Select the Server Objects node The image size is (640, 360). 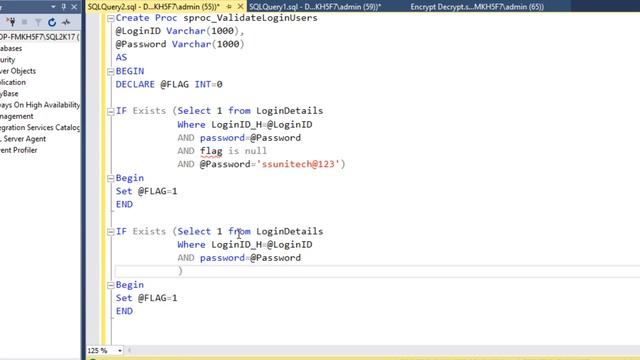click(x=18, y=71)
